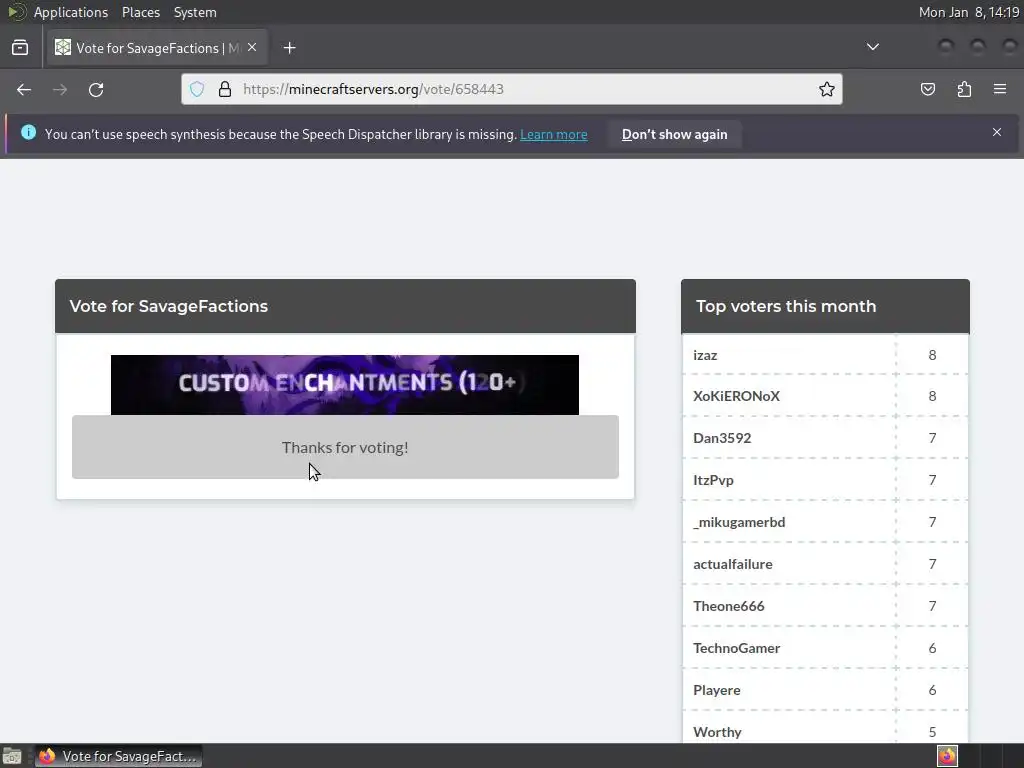This screenshot has width=1024, height=768.
Task: Click voter name _mikugamerbd
Action: (x=739, y=522)
